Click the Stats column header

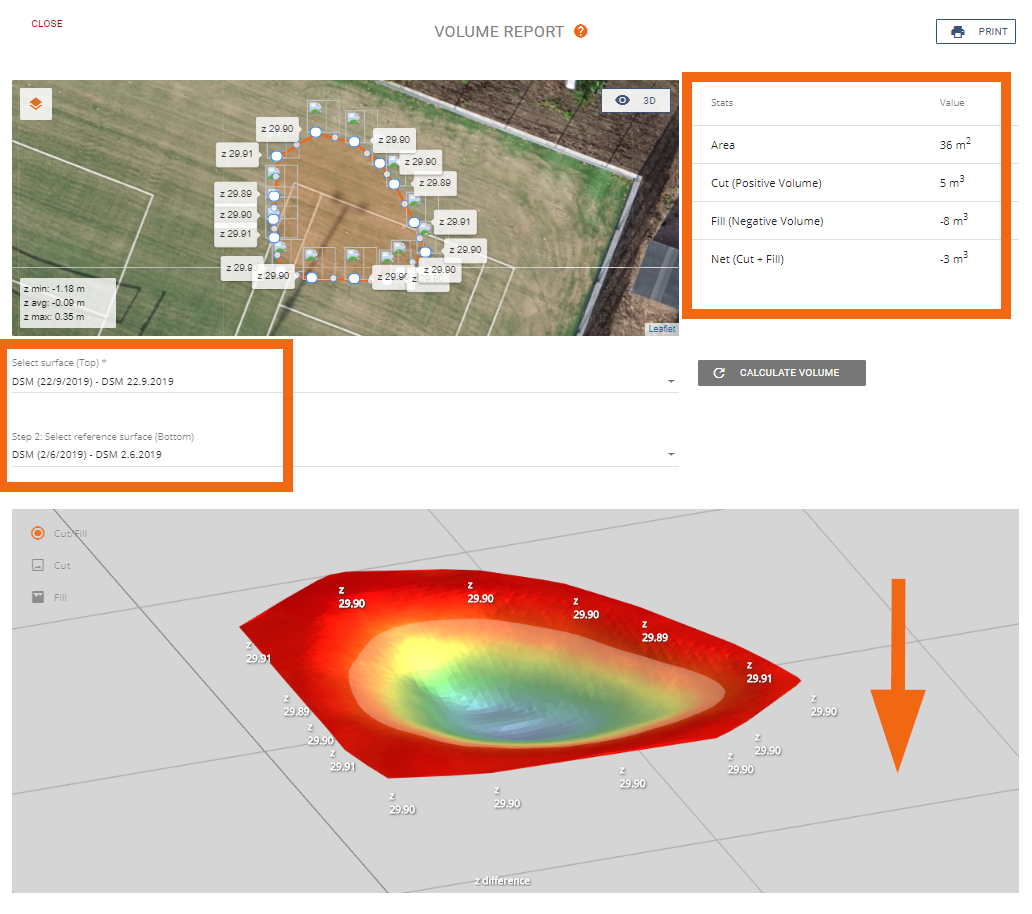(722, 103)
